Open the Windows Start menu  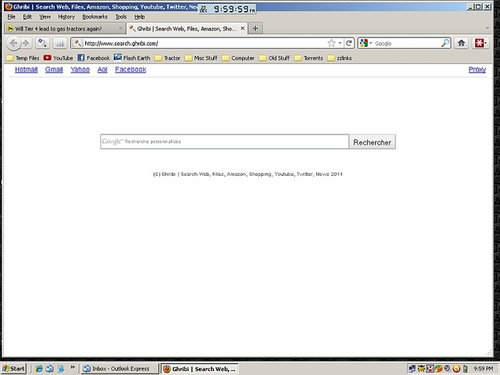click(14, 368)
